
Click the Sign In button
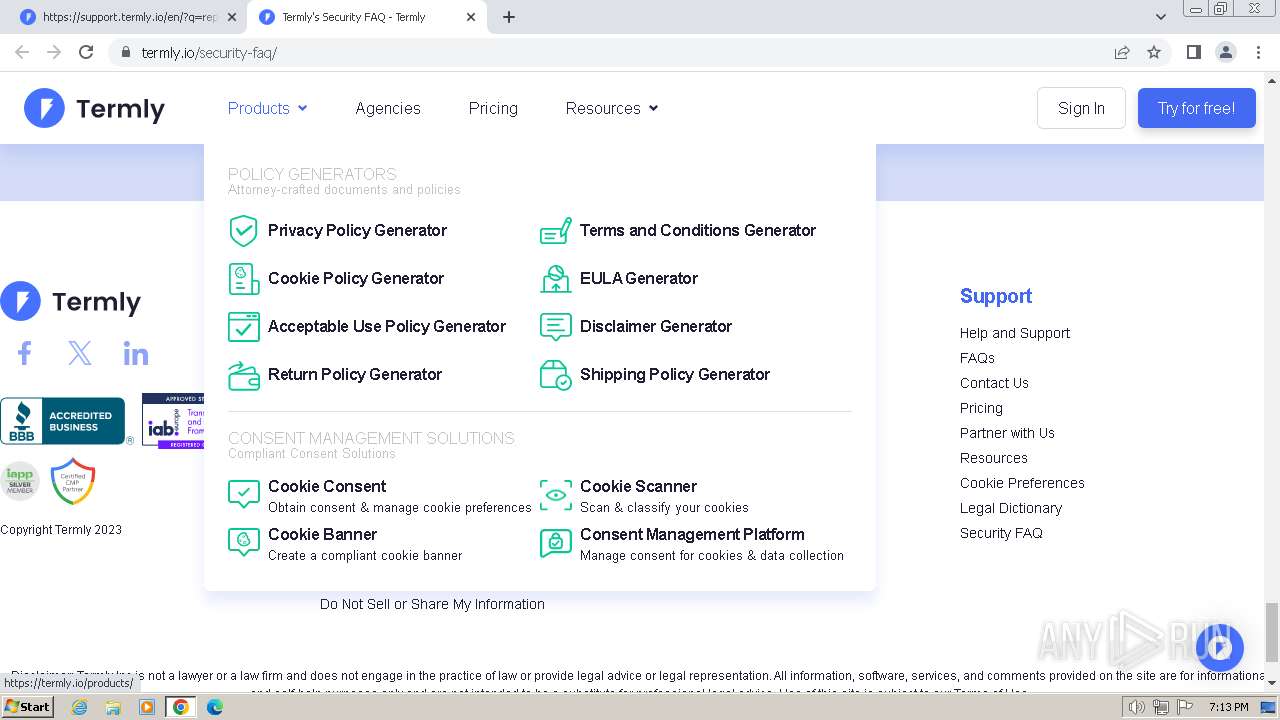point(1081,108)
